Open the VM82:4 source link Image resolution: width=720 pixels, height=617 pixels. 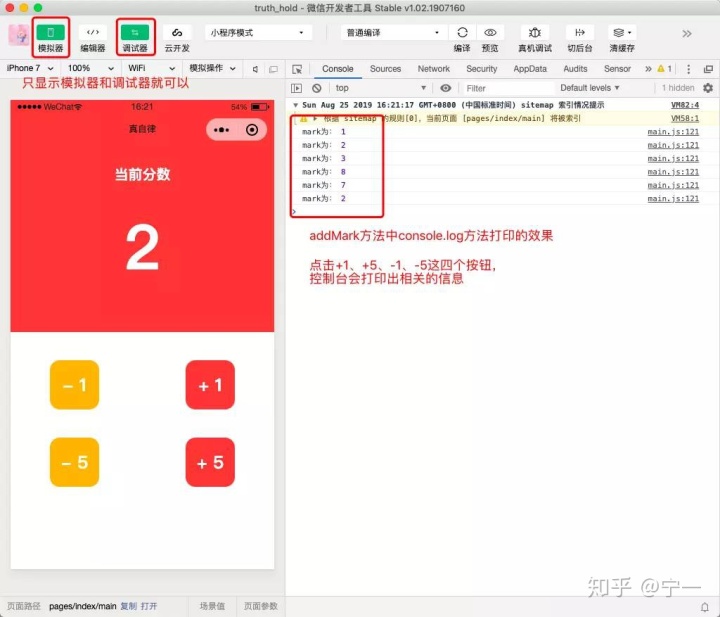point(685,105)
